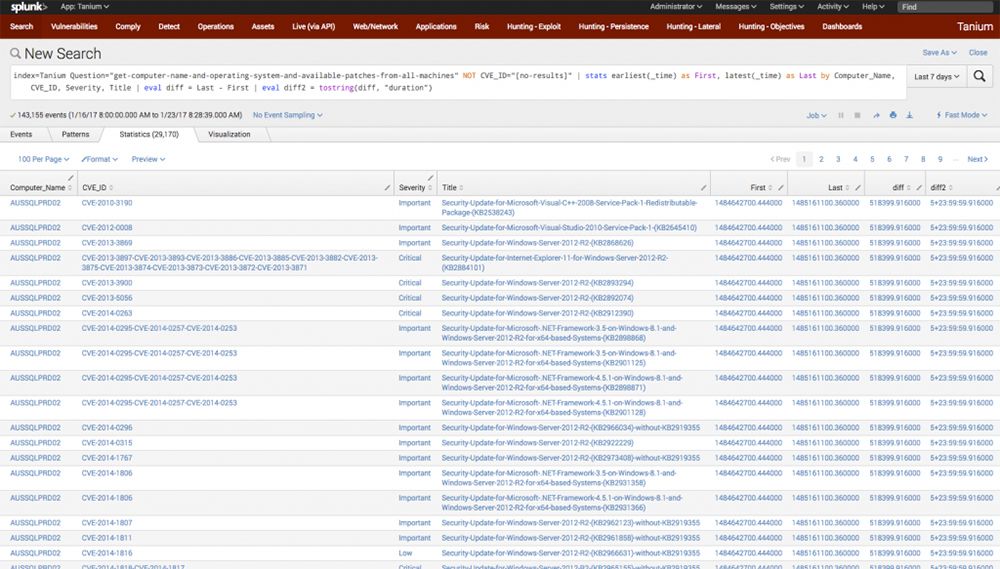The image size is (1000, 569).
Task: Run the search with the magnifier button
Action: click(979, 77)
